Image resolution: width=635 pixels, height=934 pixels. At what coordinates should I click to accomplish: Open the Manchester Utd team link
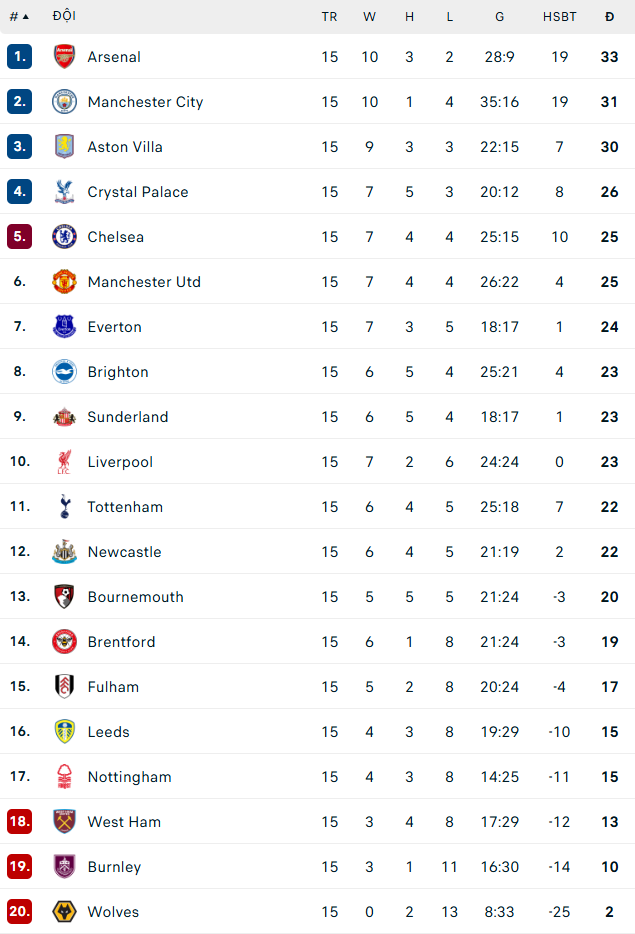click(144, 282)
